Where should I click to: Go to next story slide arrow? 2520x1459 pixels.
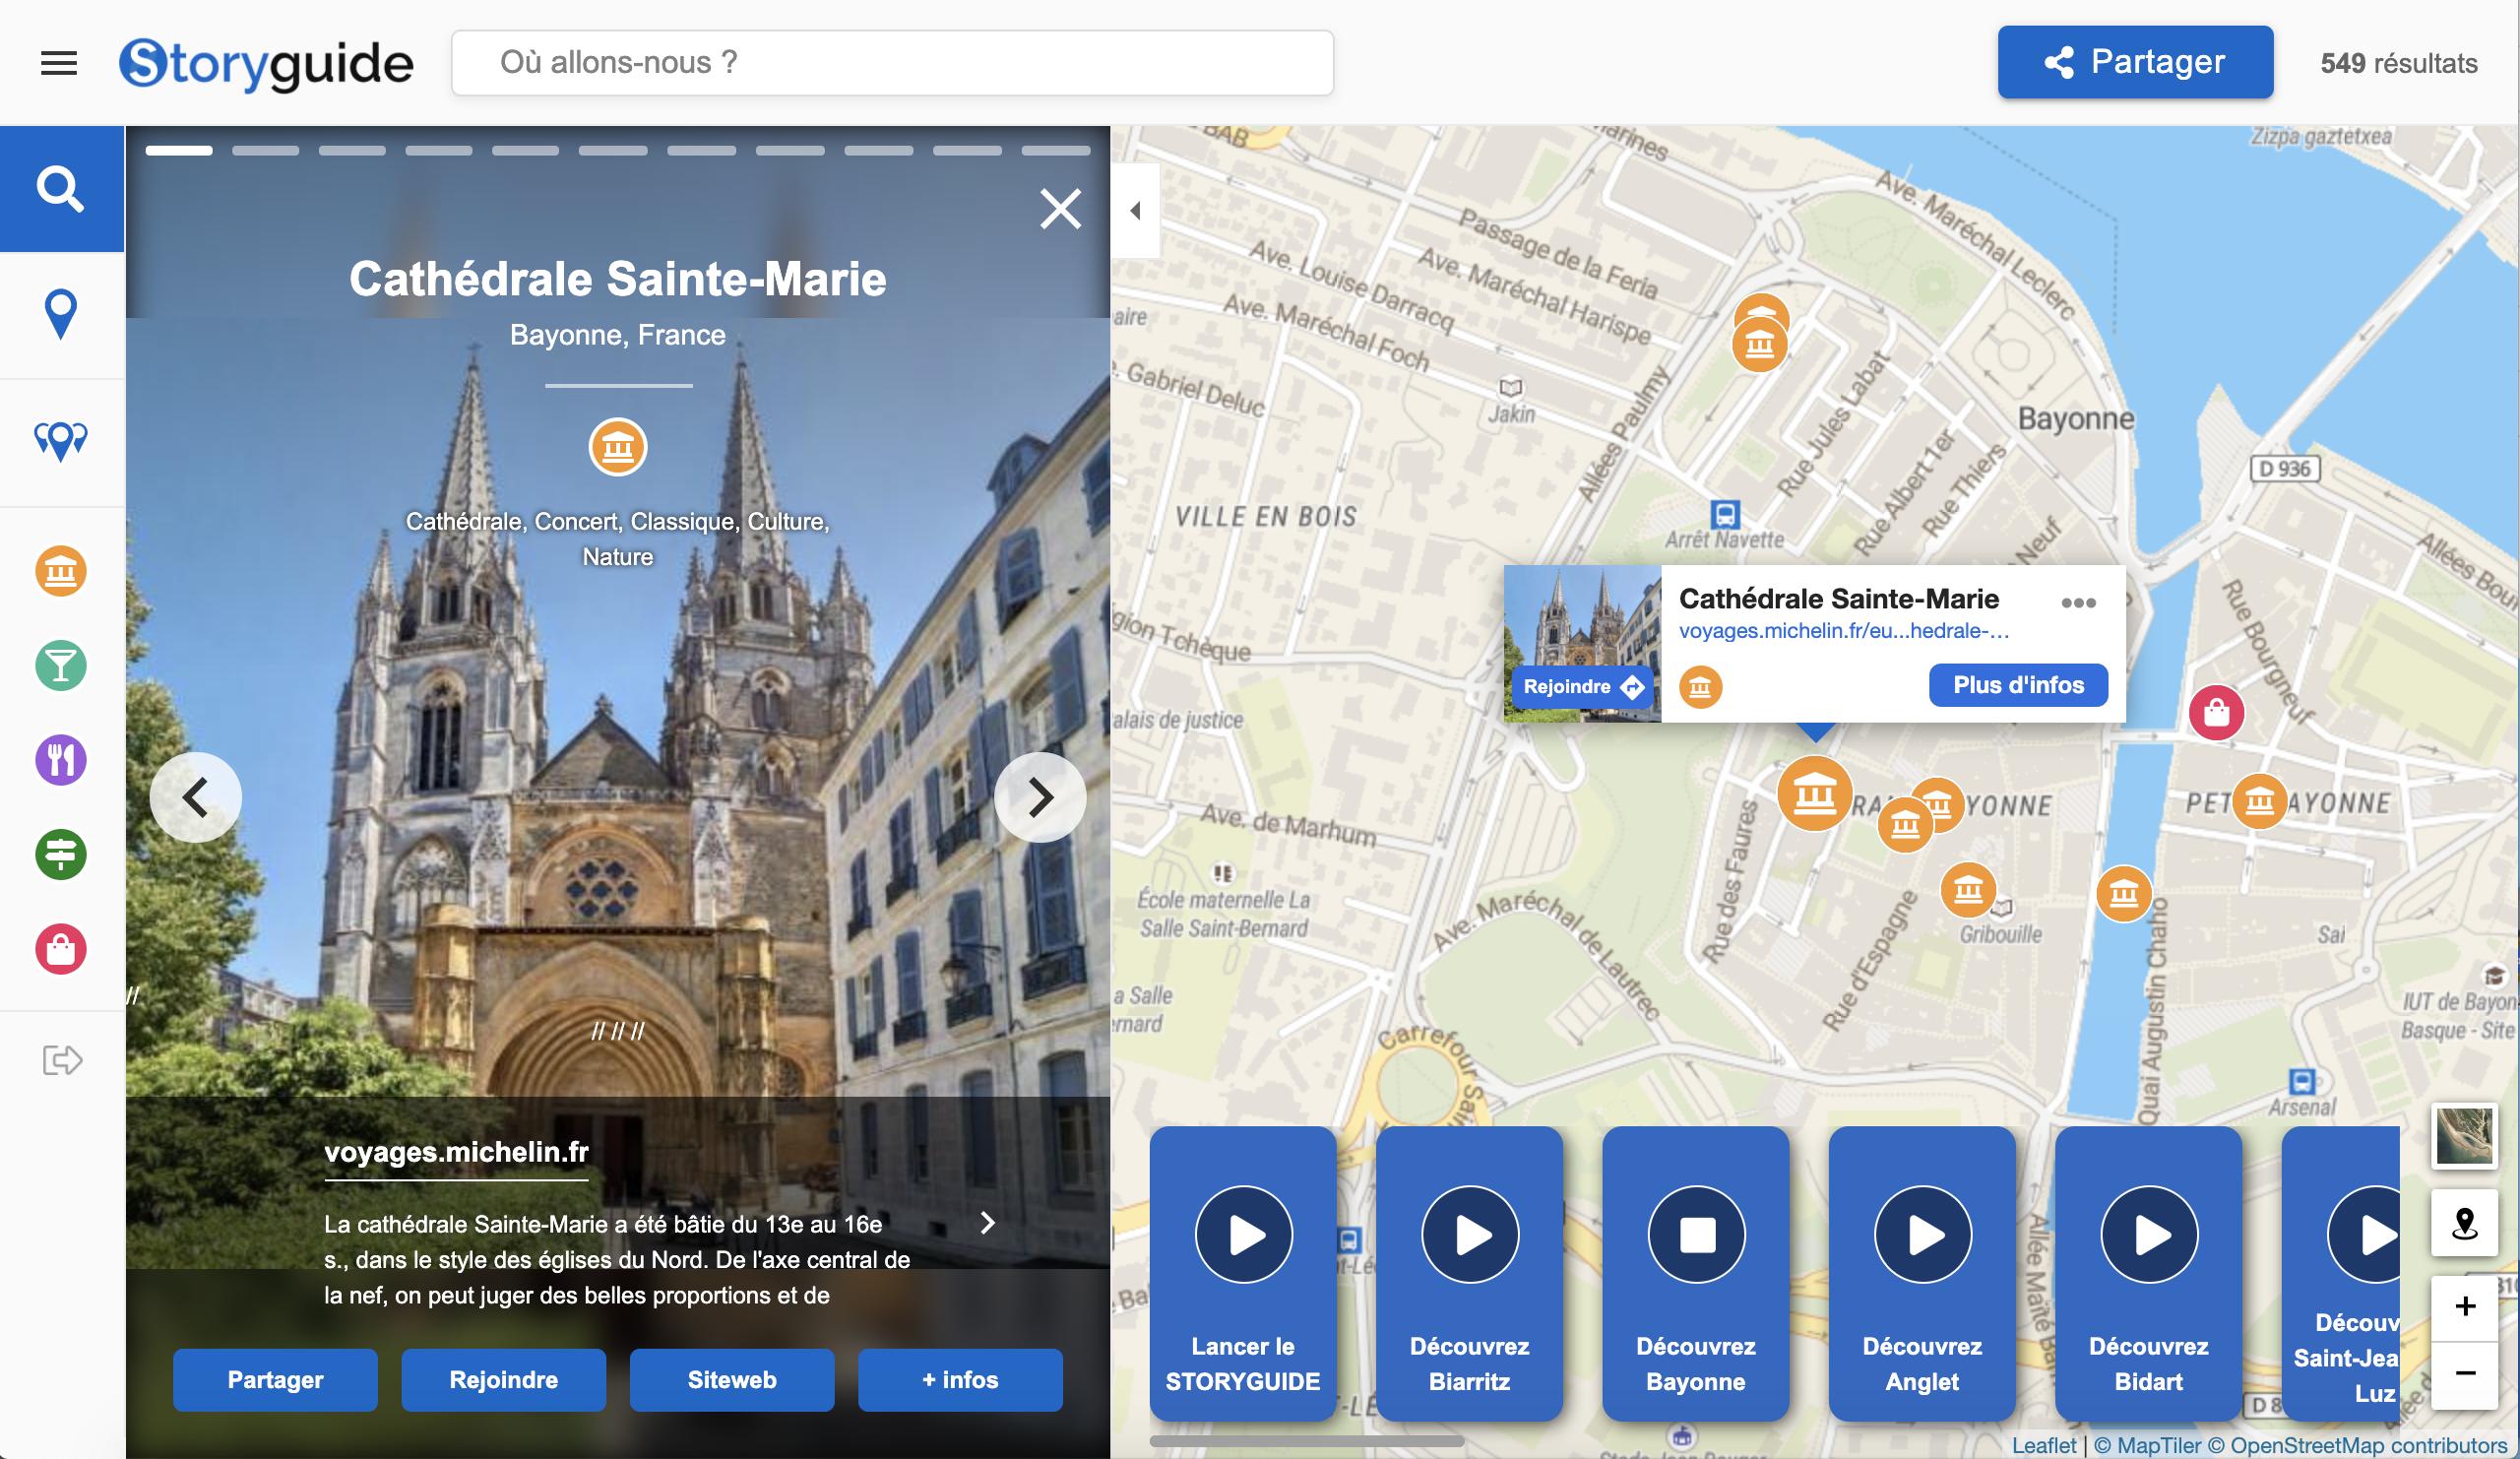pyautogui.click(x=1040, y=797)
